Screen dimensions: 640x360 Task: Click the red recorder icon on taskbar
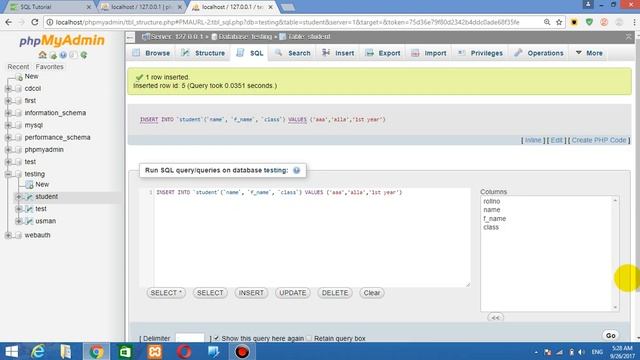[x=242, y=351]
